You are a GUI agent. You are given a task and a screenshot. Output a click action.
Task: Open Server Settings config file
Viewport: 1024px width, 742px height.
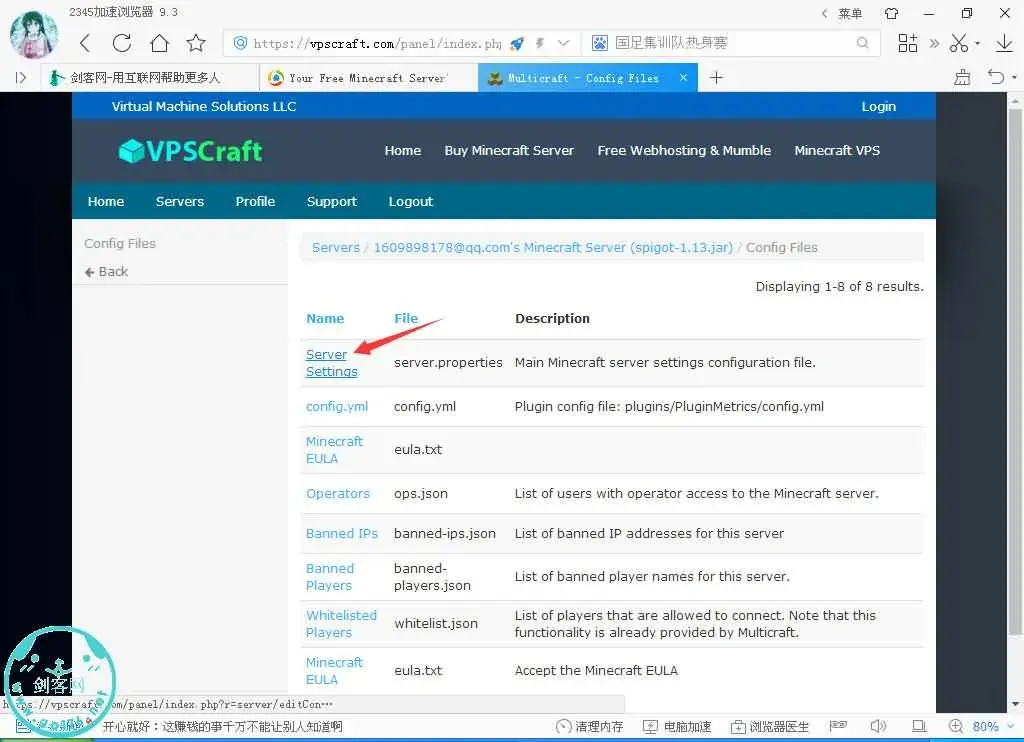[331, 363]
